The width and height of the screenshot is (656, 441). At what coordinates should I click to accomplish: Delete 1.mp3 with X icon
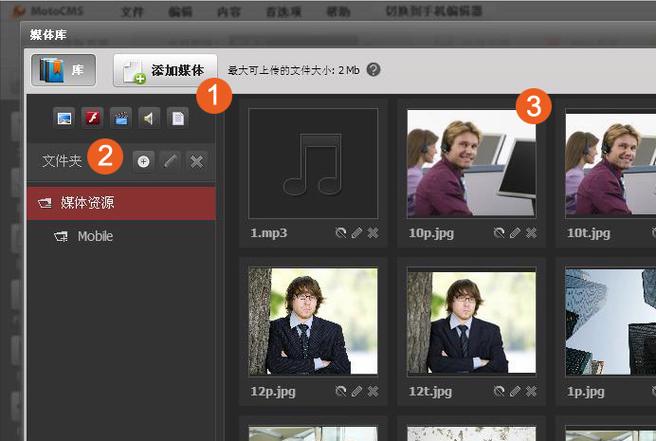[x=373, y=233]
